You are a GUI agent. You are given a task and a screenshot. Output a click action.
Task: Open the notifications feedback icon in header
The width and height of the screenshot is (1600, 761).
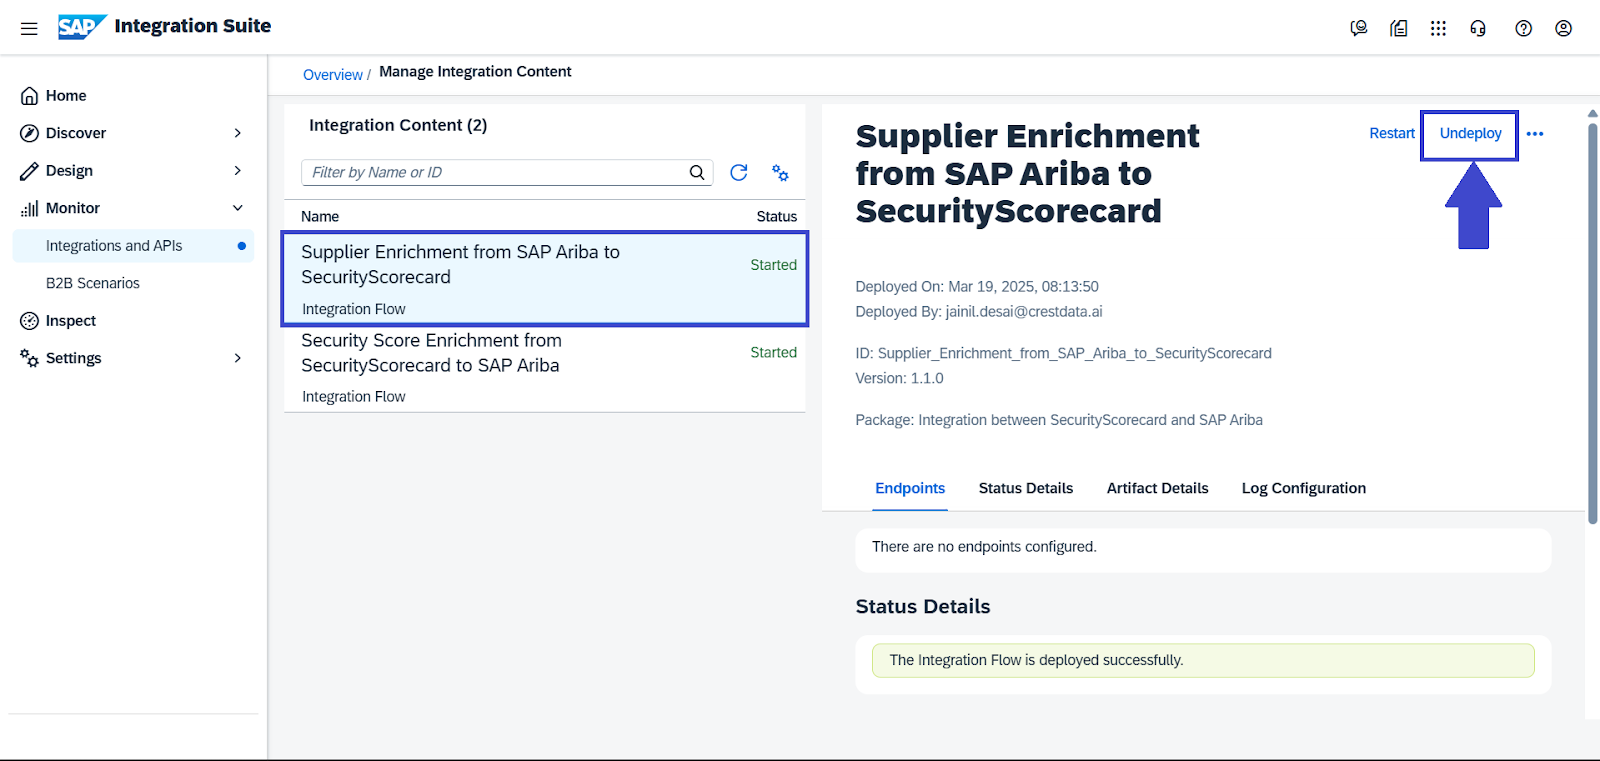1358,28
